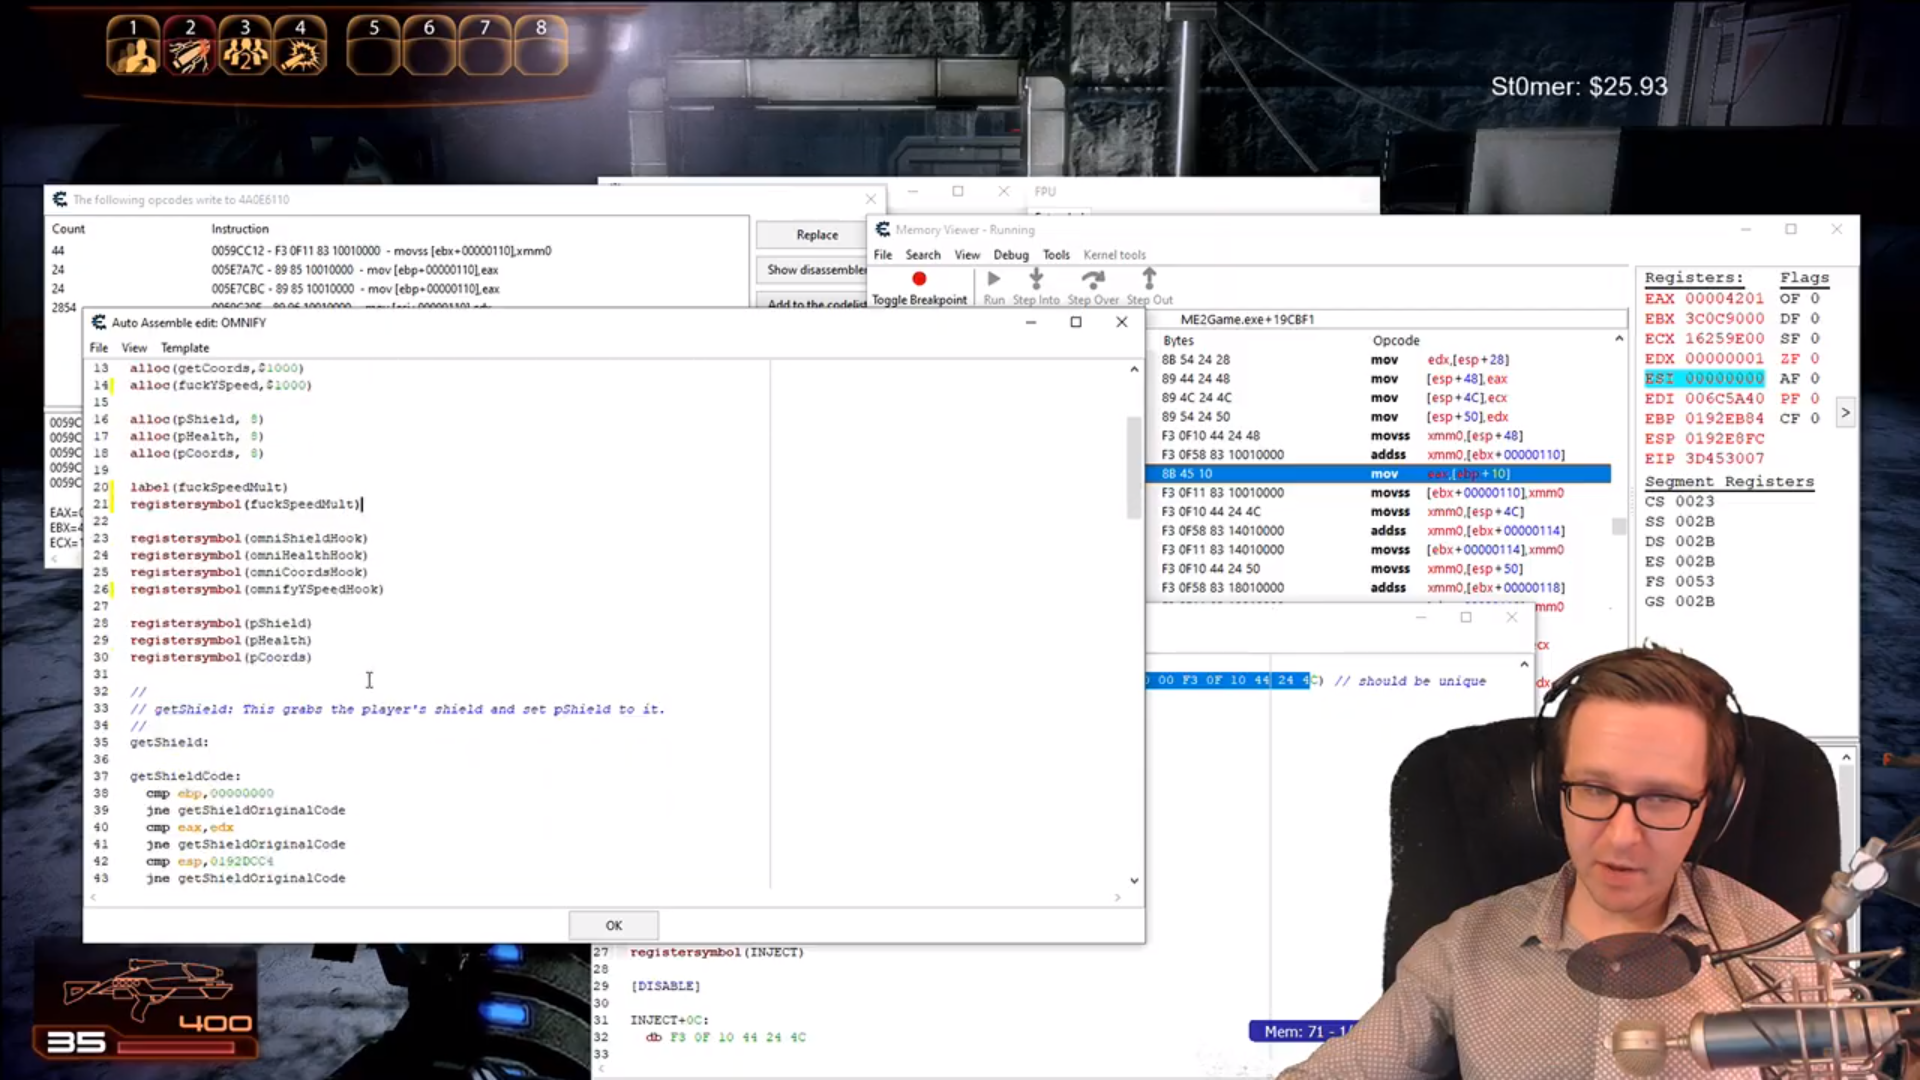Viewport: 1920px width, 1080px height.
Task: Expand registers panel with right arrow
Action: [1845, 413]
